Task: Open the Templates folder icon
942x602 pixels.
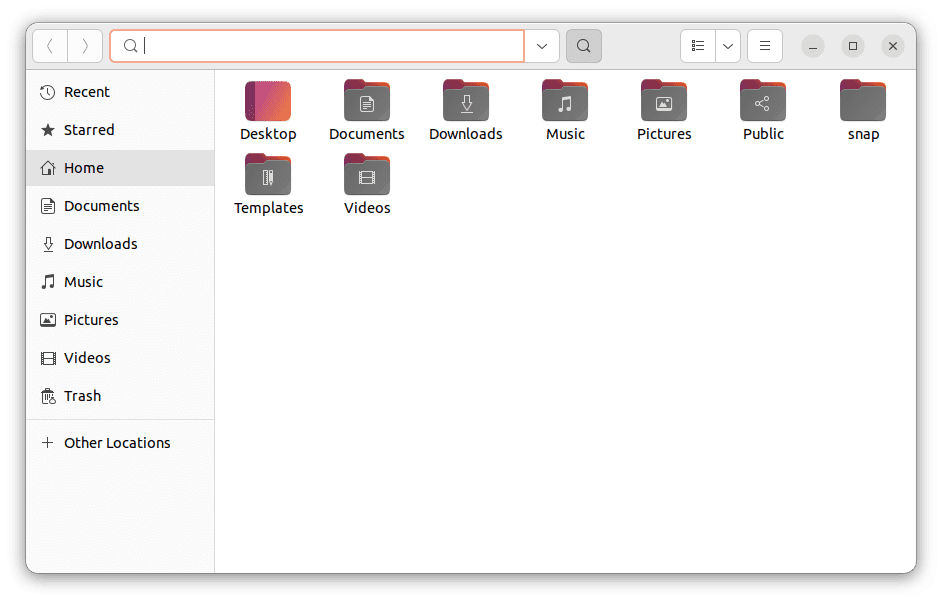Action: [x=268, y=176]
